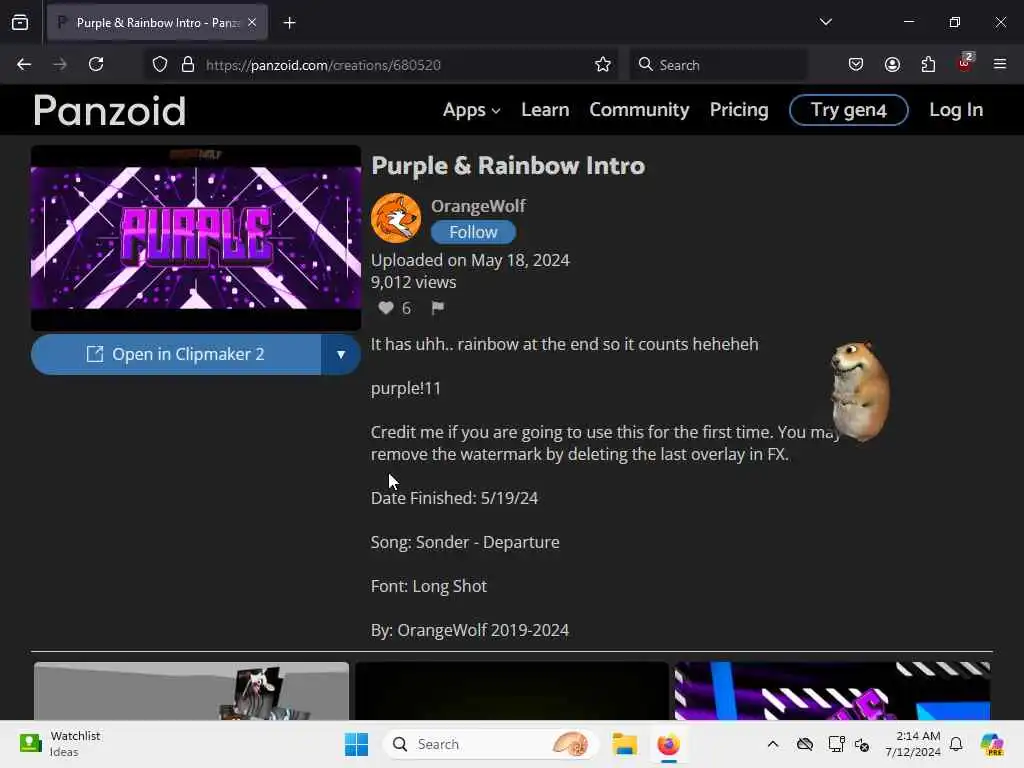Bookmark this page with star icon

point(603,65)
